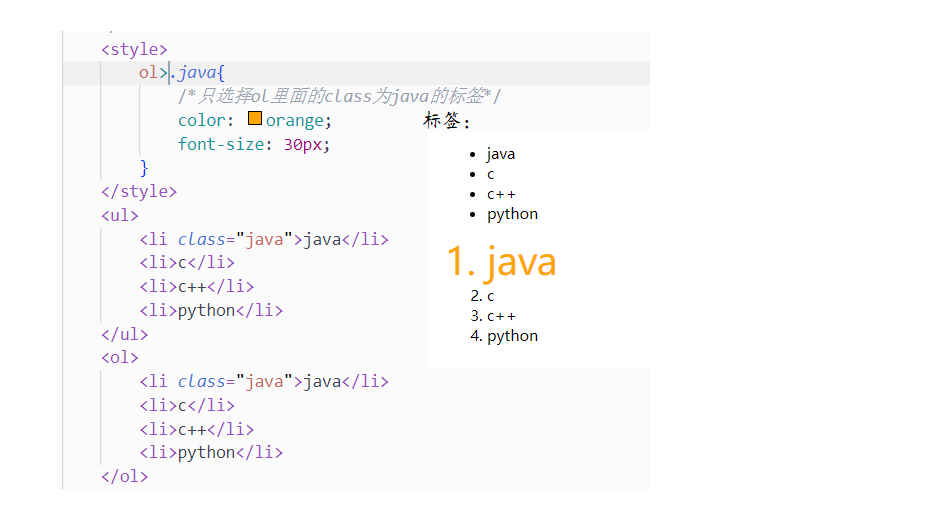Click the opening <ol> tag
This screenshot has width=934, height=520.
(120, 357)
